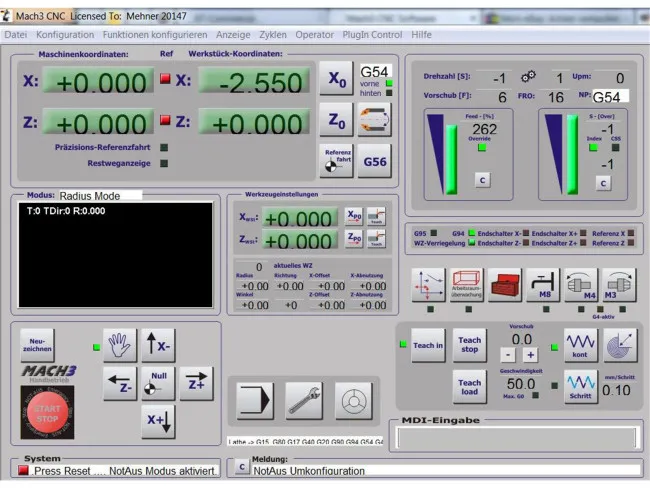Open the Datei menu

[16, 35]
